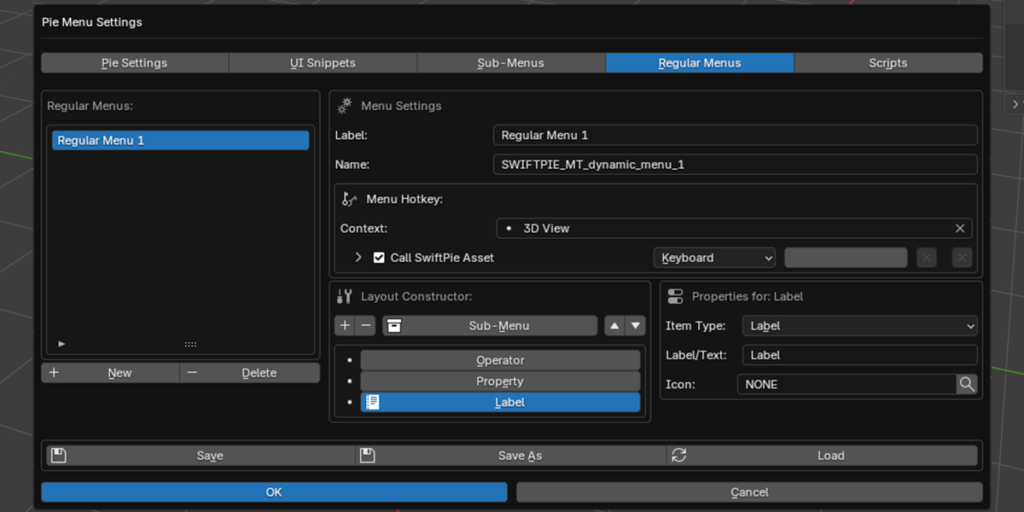Open the Keyboard input type dropdown

(x=714, y=257)
